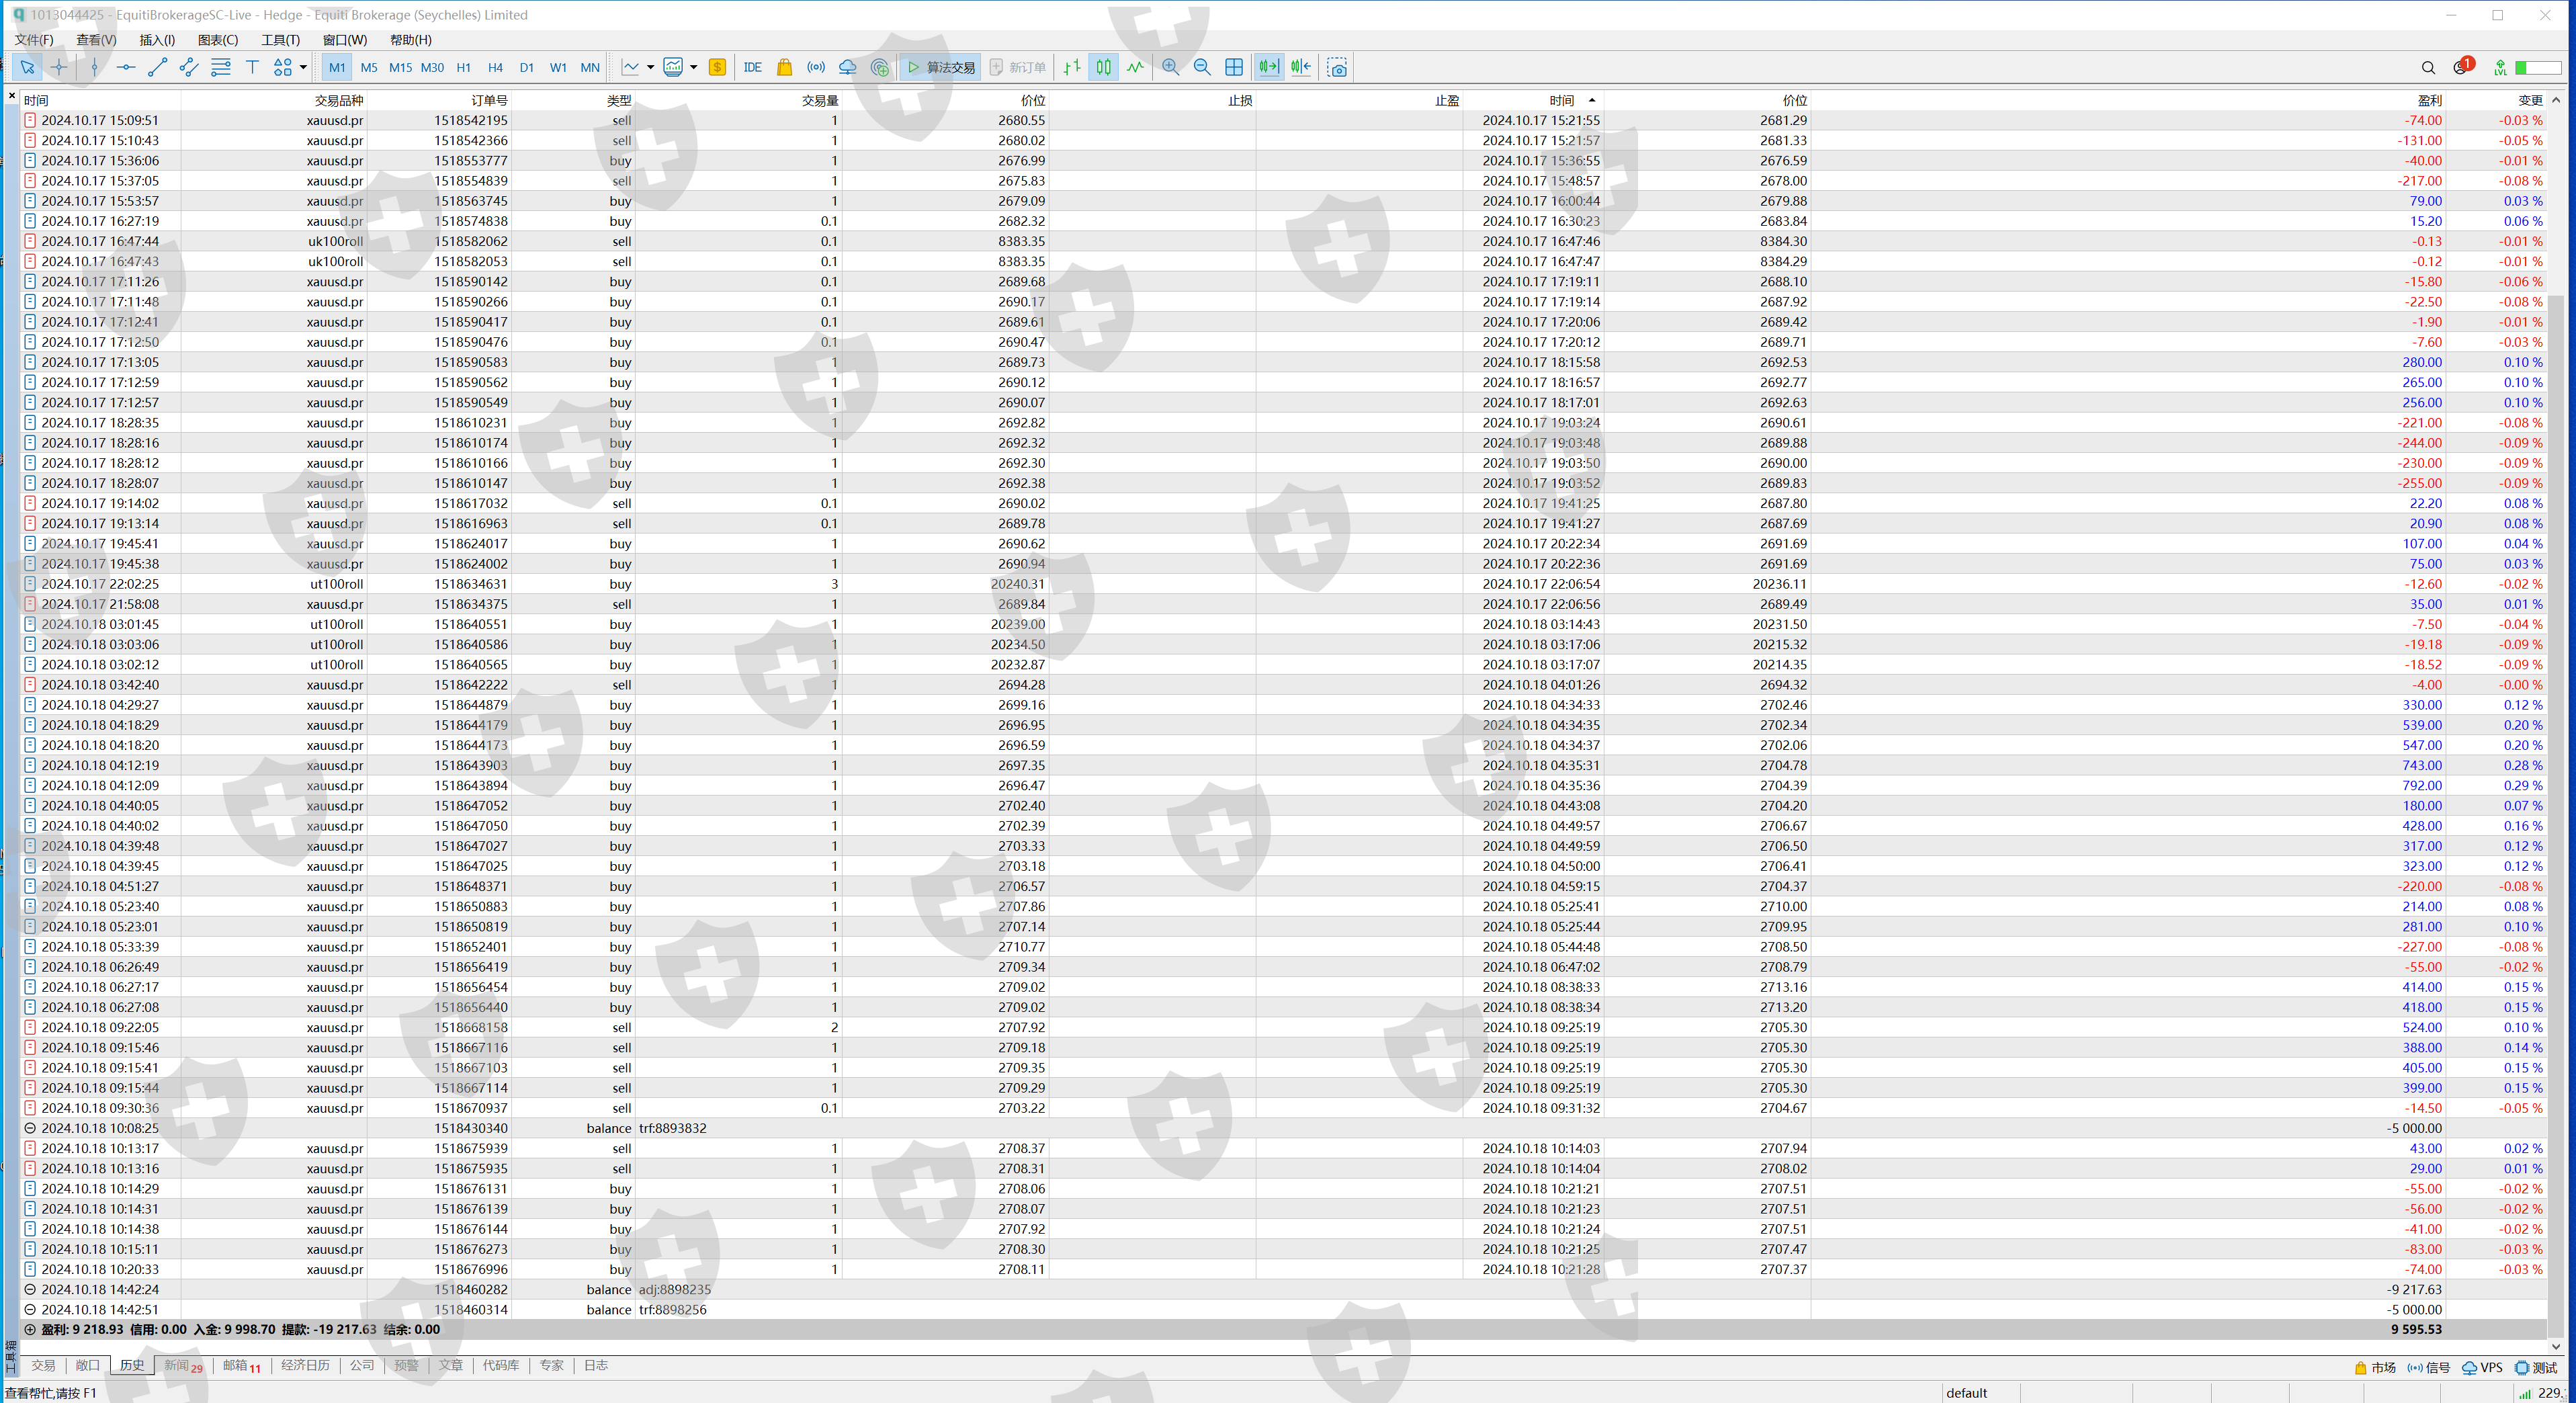Viewport: 2576px width, 1403px height.
Task: Switch to the M5 timeframe
Action: point(369,67)
